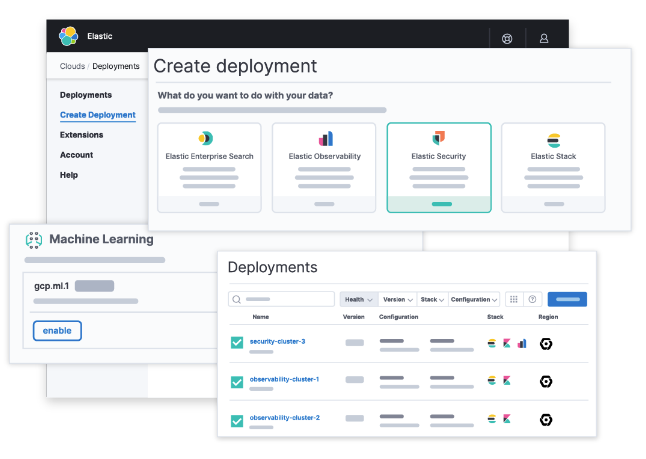Uncheck the observability-cluster-1 checkbox
The width and height of the screenshot is (646, 459).
click(237, 382)
